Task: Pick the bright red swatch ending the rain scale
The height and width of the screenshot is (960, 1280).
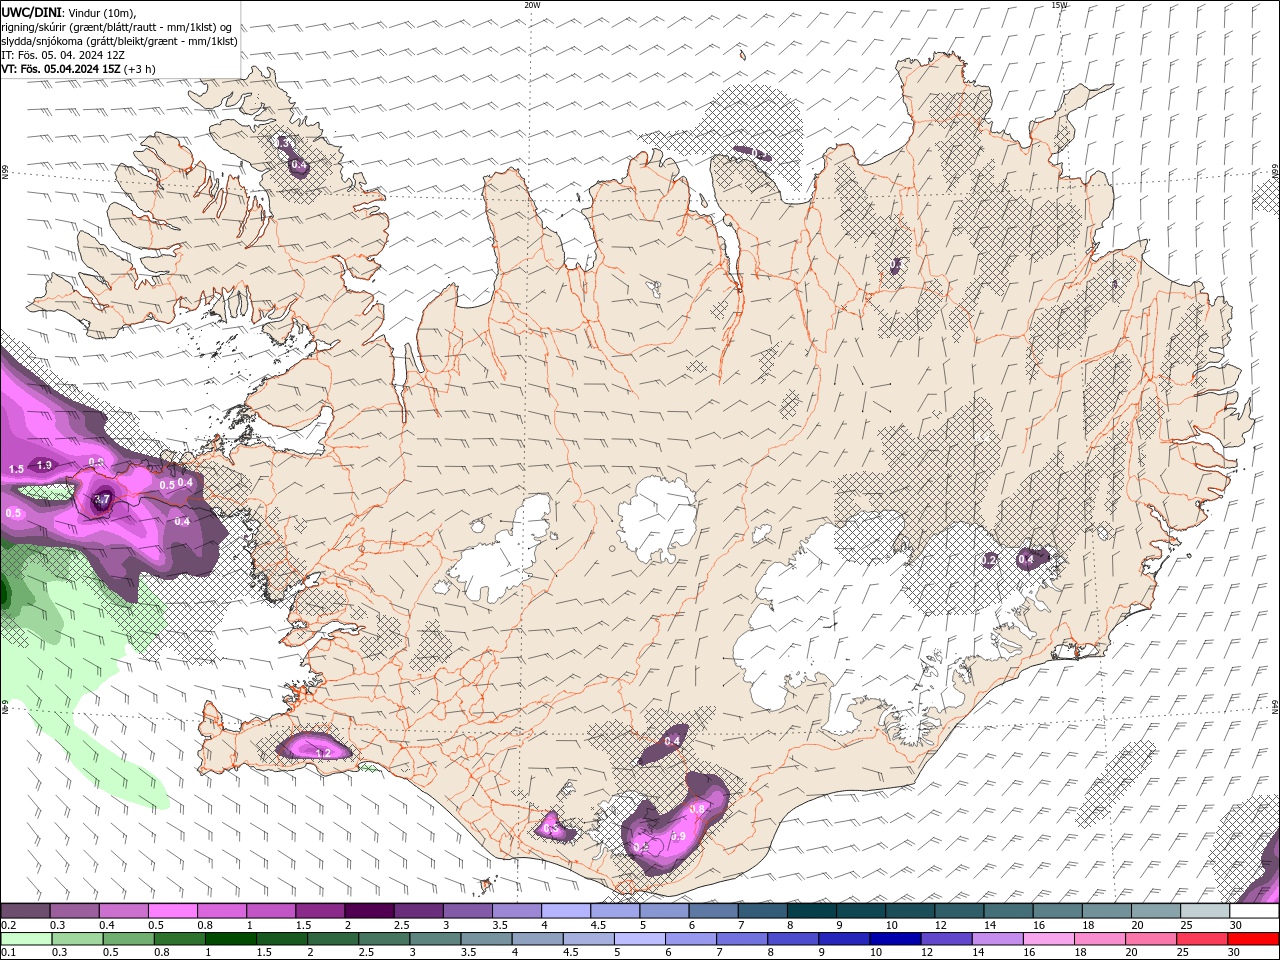Action: point(1253,939)
